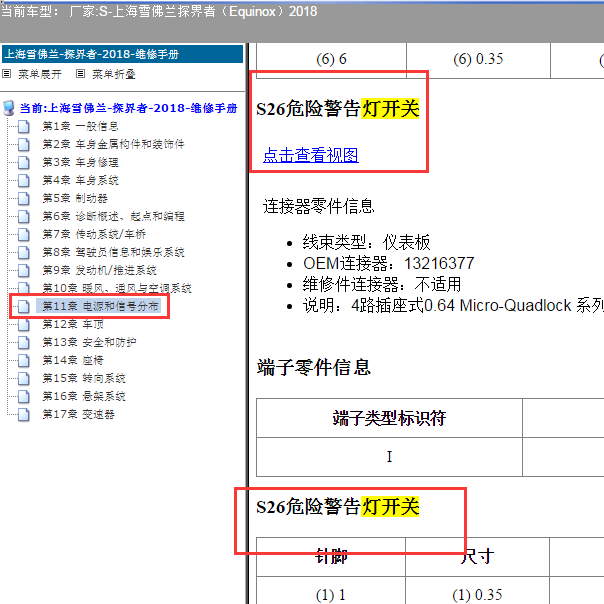Open 第8章 驾驶员信息和娱乐系统
Viewport: 604px width, 604px height.
click(x=113, y=252)
